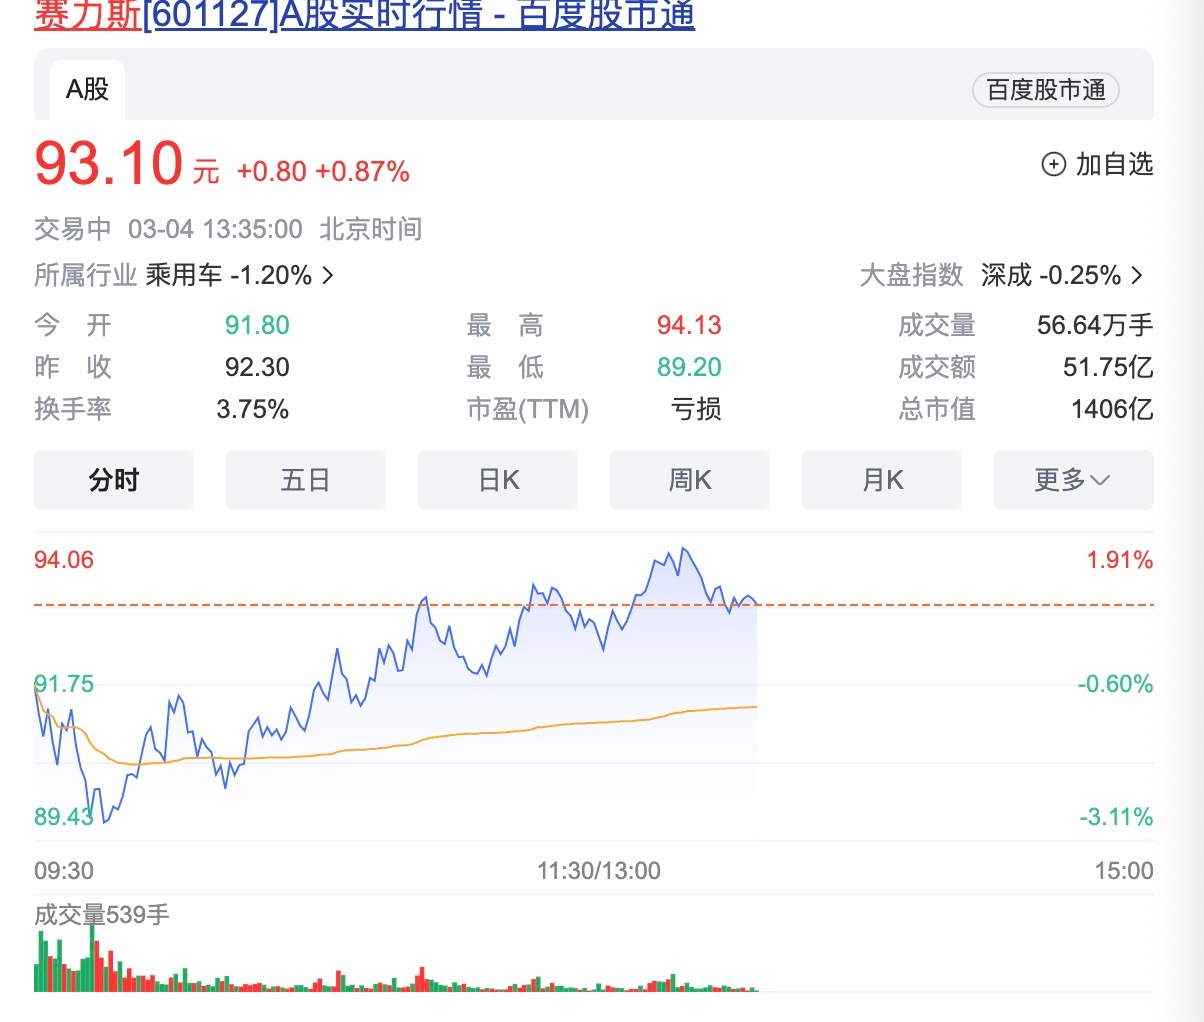Click the 今开 value 91.80
The height and width of the screenshot is (1022, 1204).
(257, 325)
